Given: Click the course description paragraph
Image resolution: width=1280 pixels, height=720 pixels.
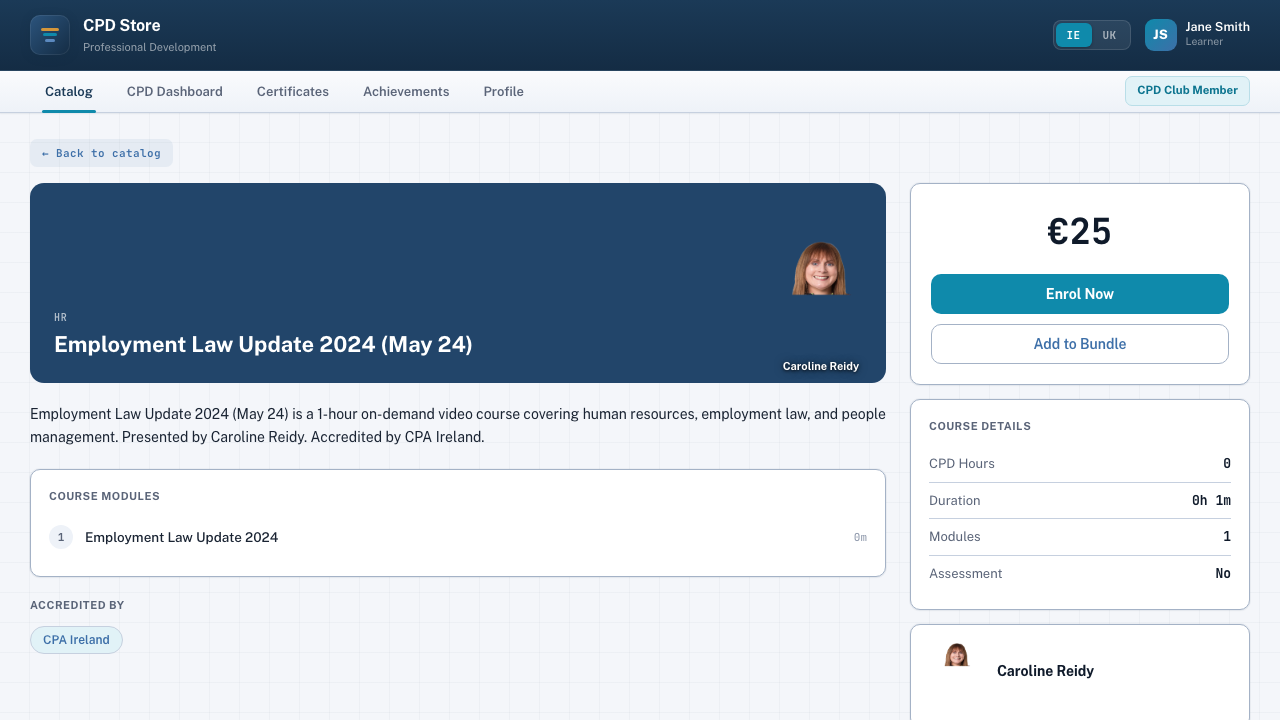Looking at the screenshot, I should [x=458, y=425].
